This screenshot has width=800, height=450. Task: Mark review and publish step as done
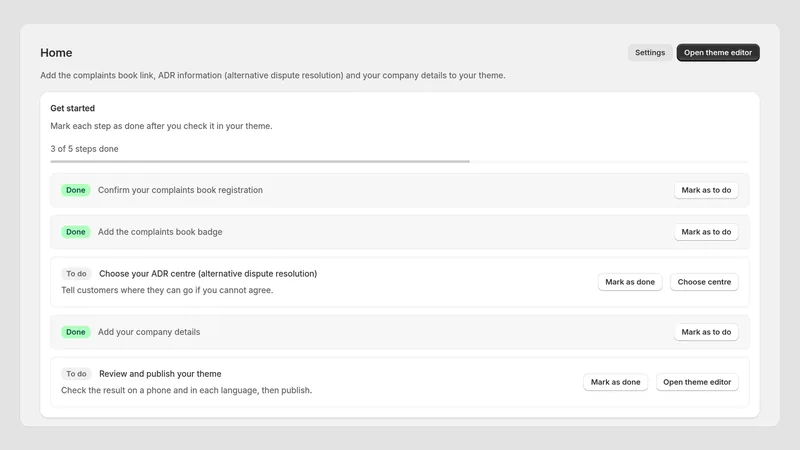click(615, 382)
